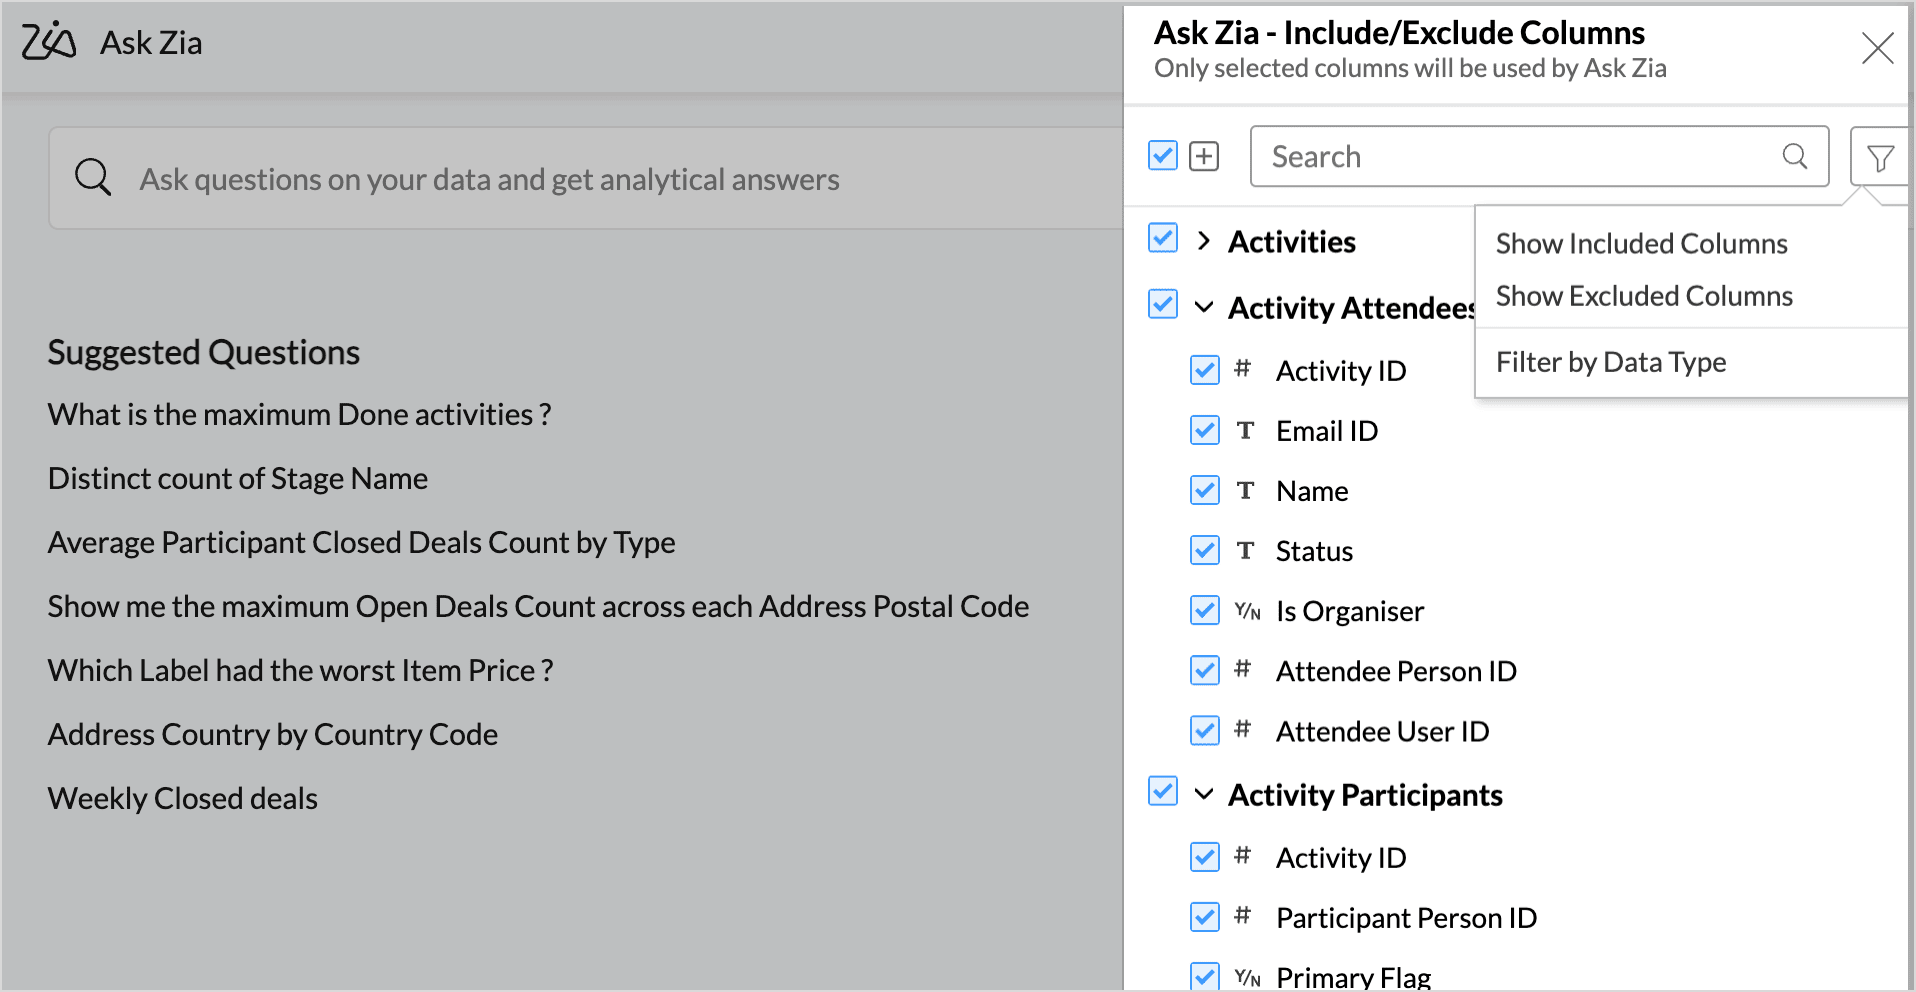Uncheck the Is Organiser checkbox

click(x=1205, y=610)
